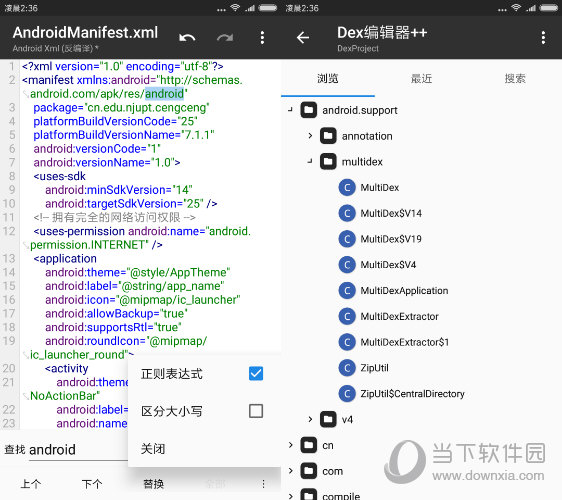
Task: Open the ZipUtil$CentralDirectory class icon
Action: point(347,394)
